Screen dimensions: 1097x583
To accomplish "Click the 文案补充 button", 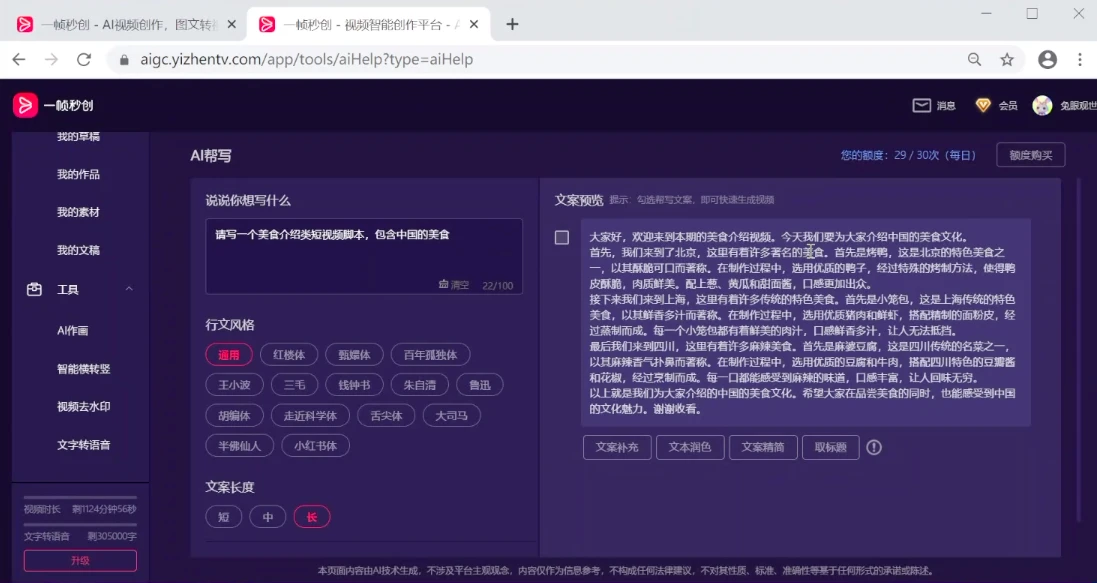I will [x=617, y=447].
